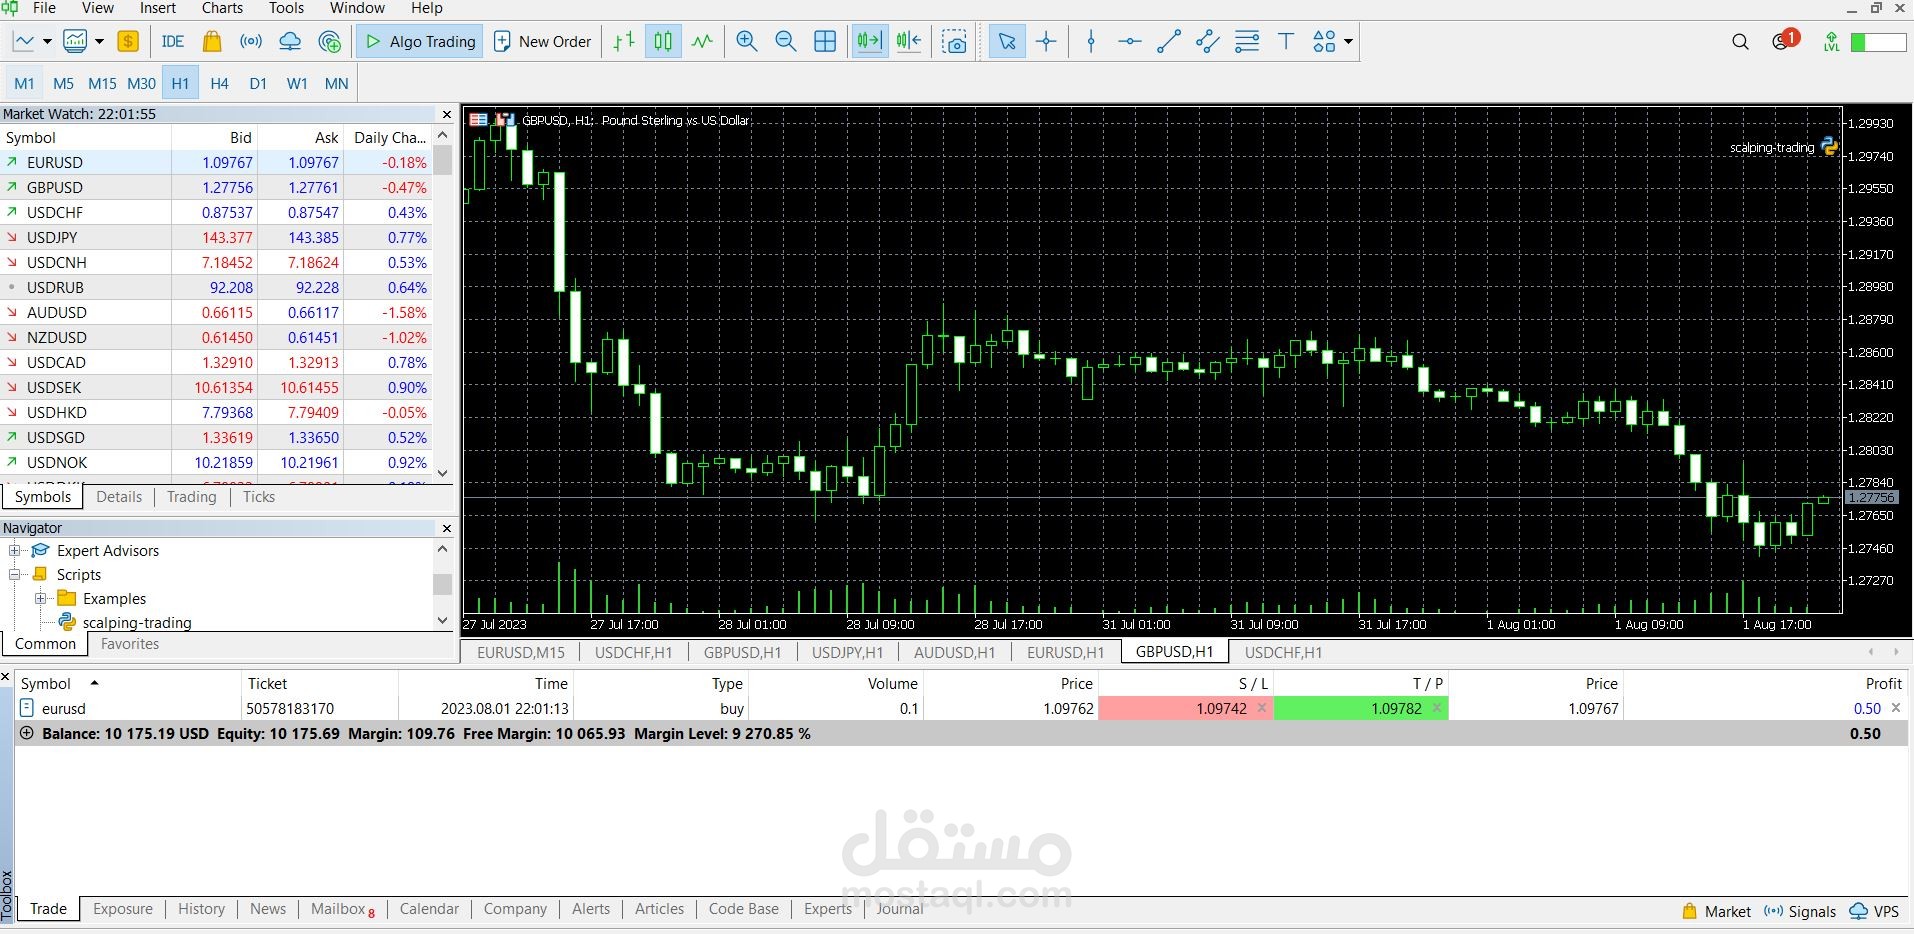Switch timeframe to W1
The width and height of the screenshot is (1914, 934).
point(297,84)
